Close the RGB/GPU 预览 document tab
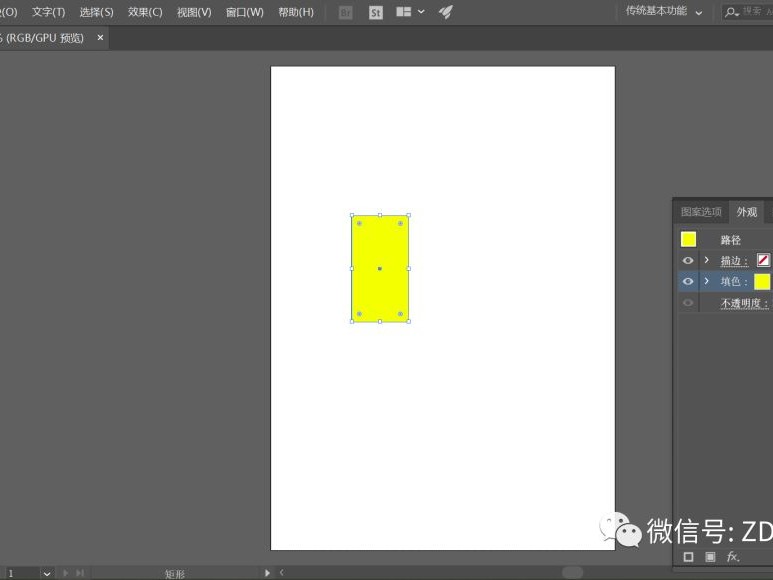773x580 pixels. click(100, 37)
